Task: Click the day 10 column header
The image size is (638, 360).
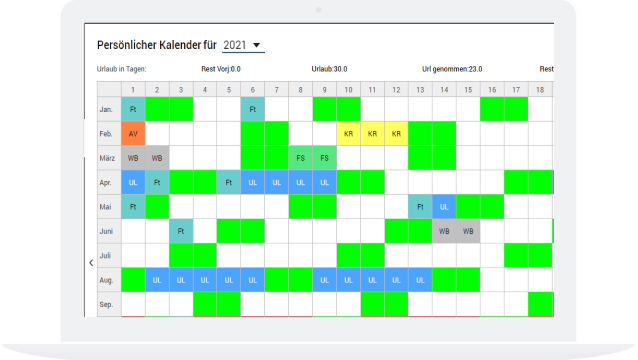Action: (x=348, y=89)
